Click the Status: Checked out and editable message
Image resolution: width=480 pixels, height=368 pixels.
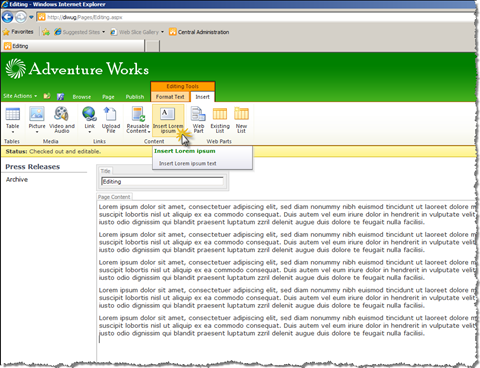point(53,151)
